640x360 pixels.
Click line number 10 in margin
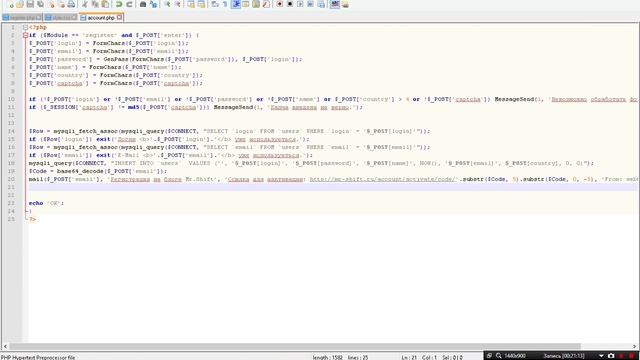click(x=11, y=99)
